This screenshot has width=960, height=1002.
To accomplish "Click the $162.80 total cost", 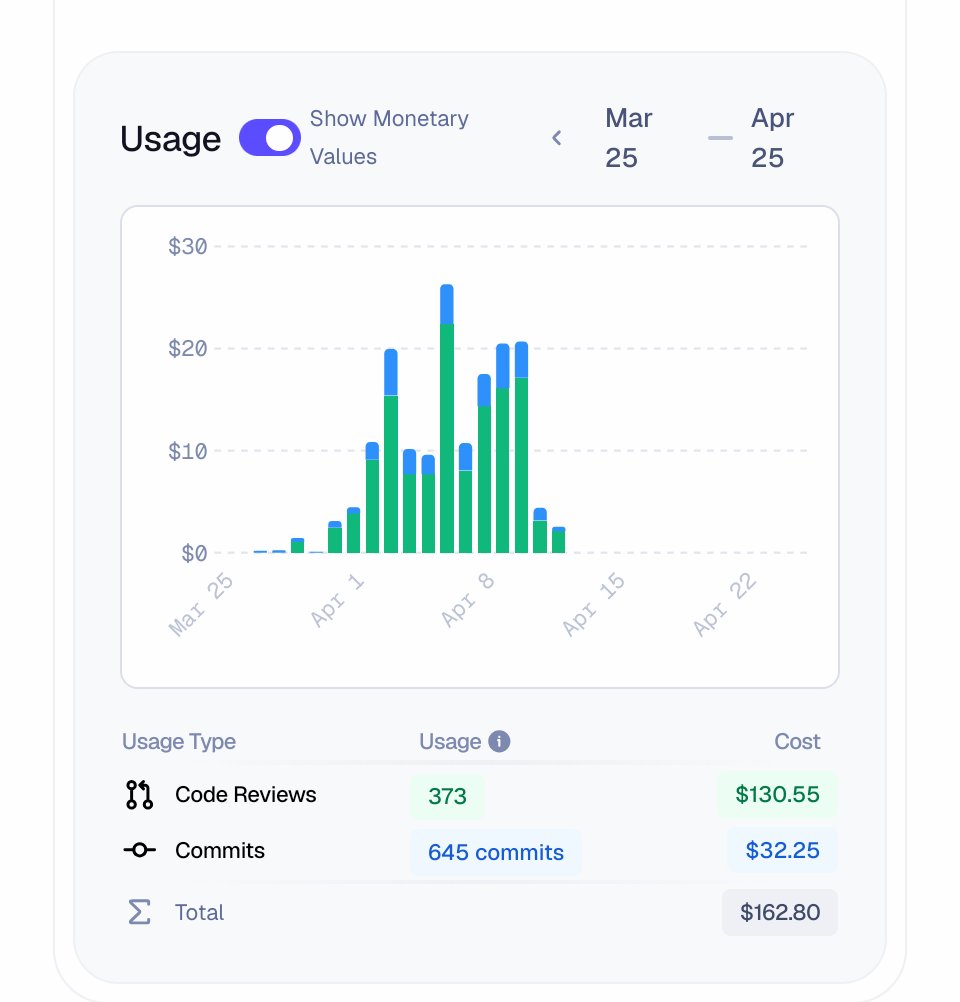I will coord(780,912).
